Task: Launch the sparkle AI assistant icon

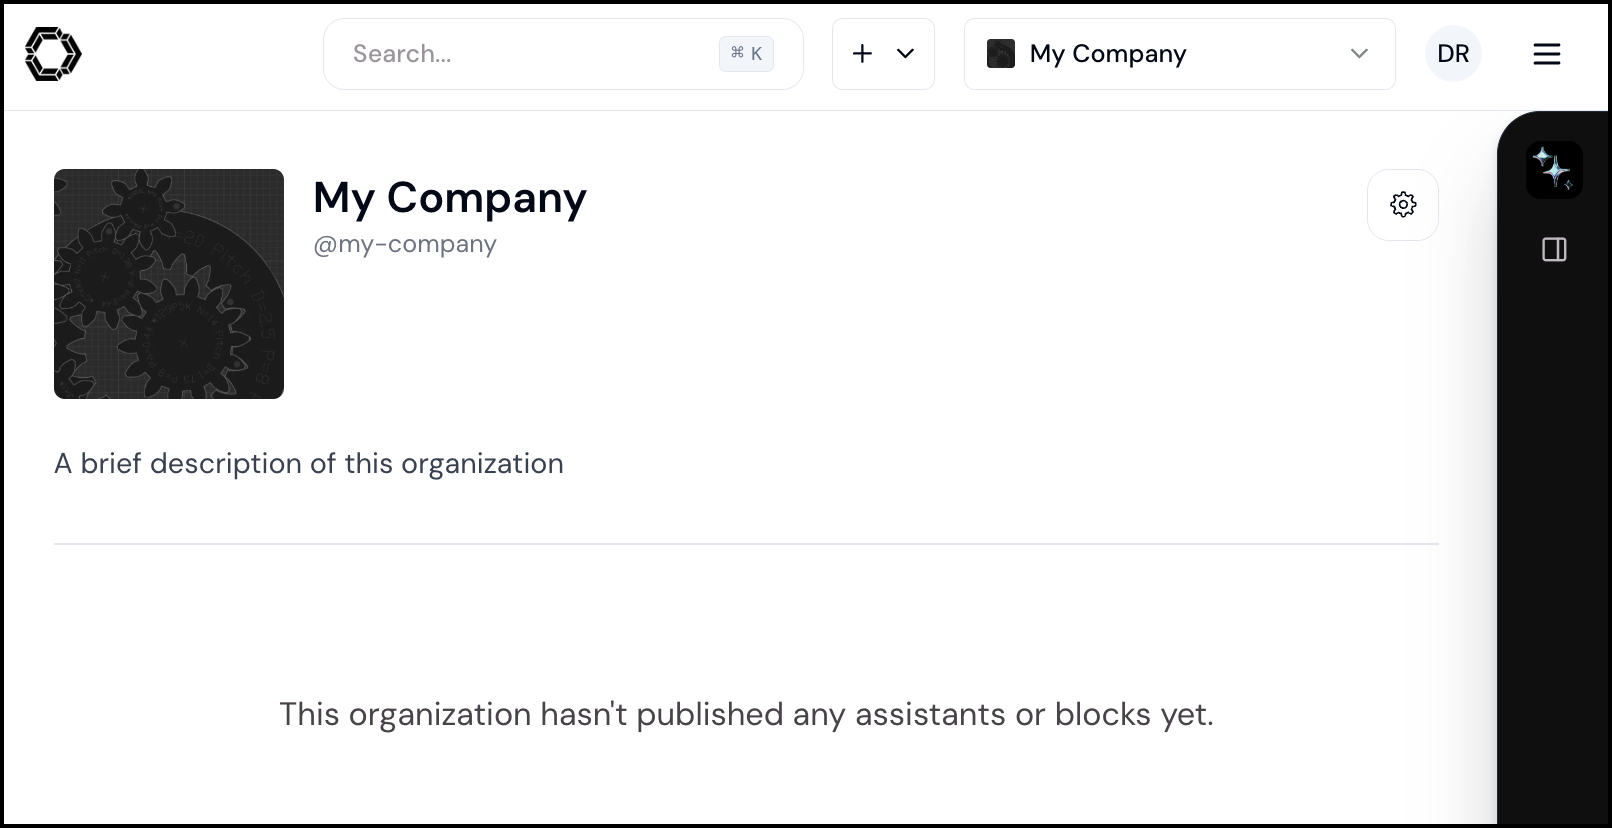Action: (x=1554, y=170)
